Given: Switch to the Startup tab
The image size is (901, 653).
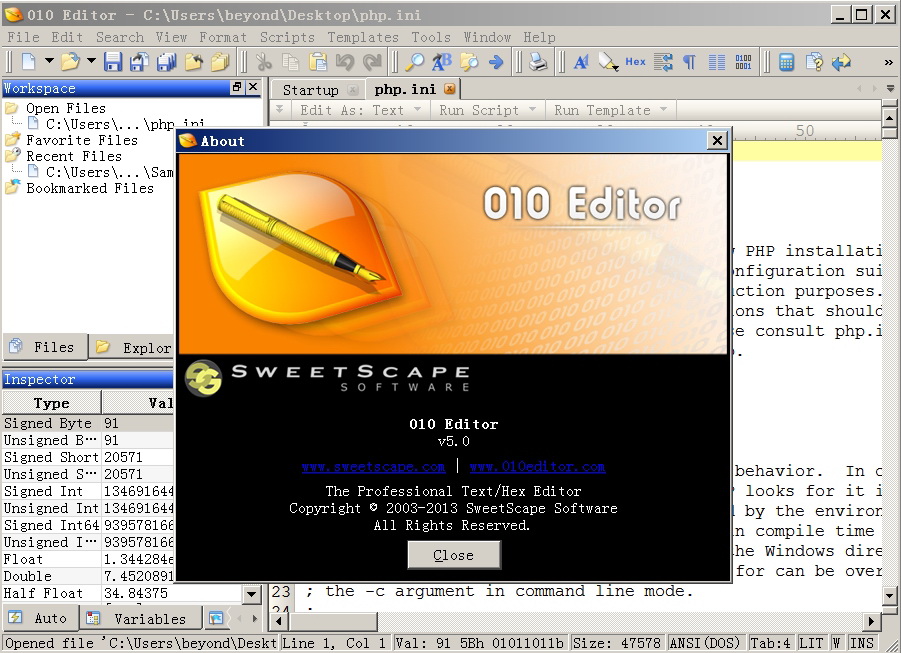Looking at the screenshot, I should (310, 89).
